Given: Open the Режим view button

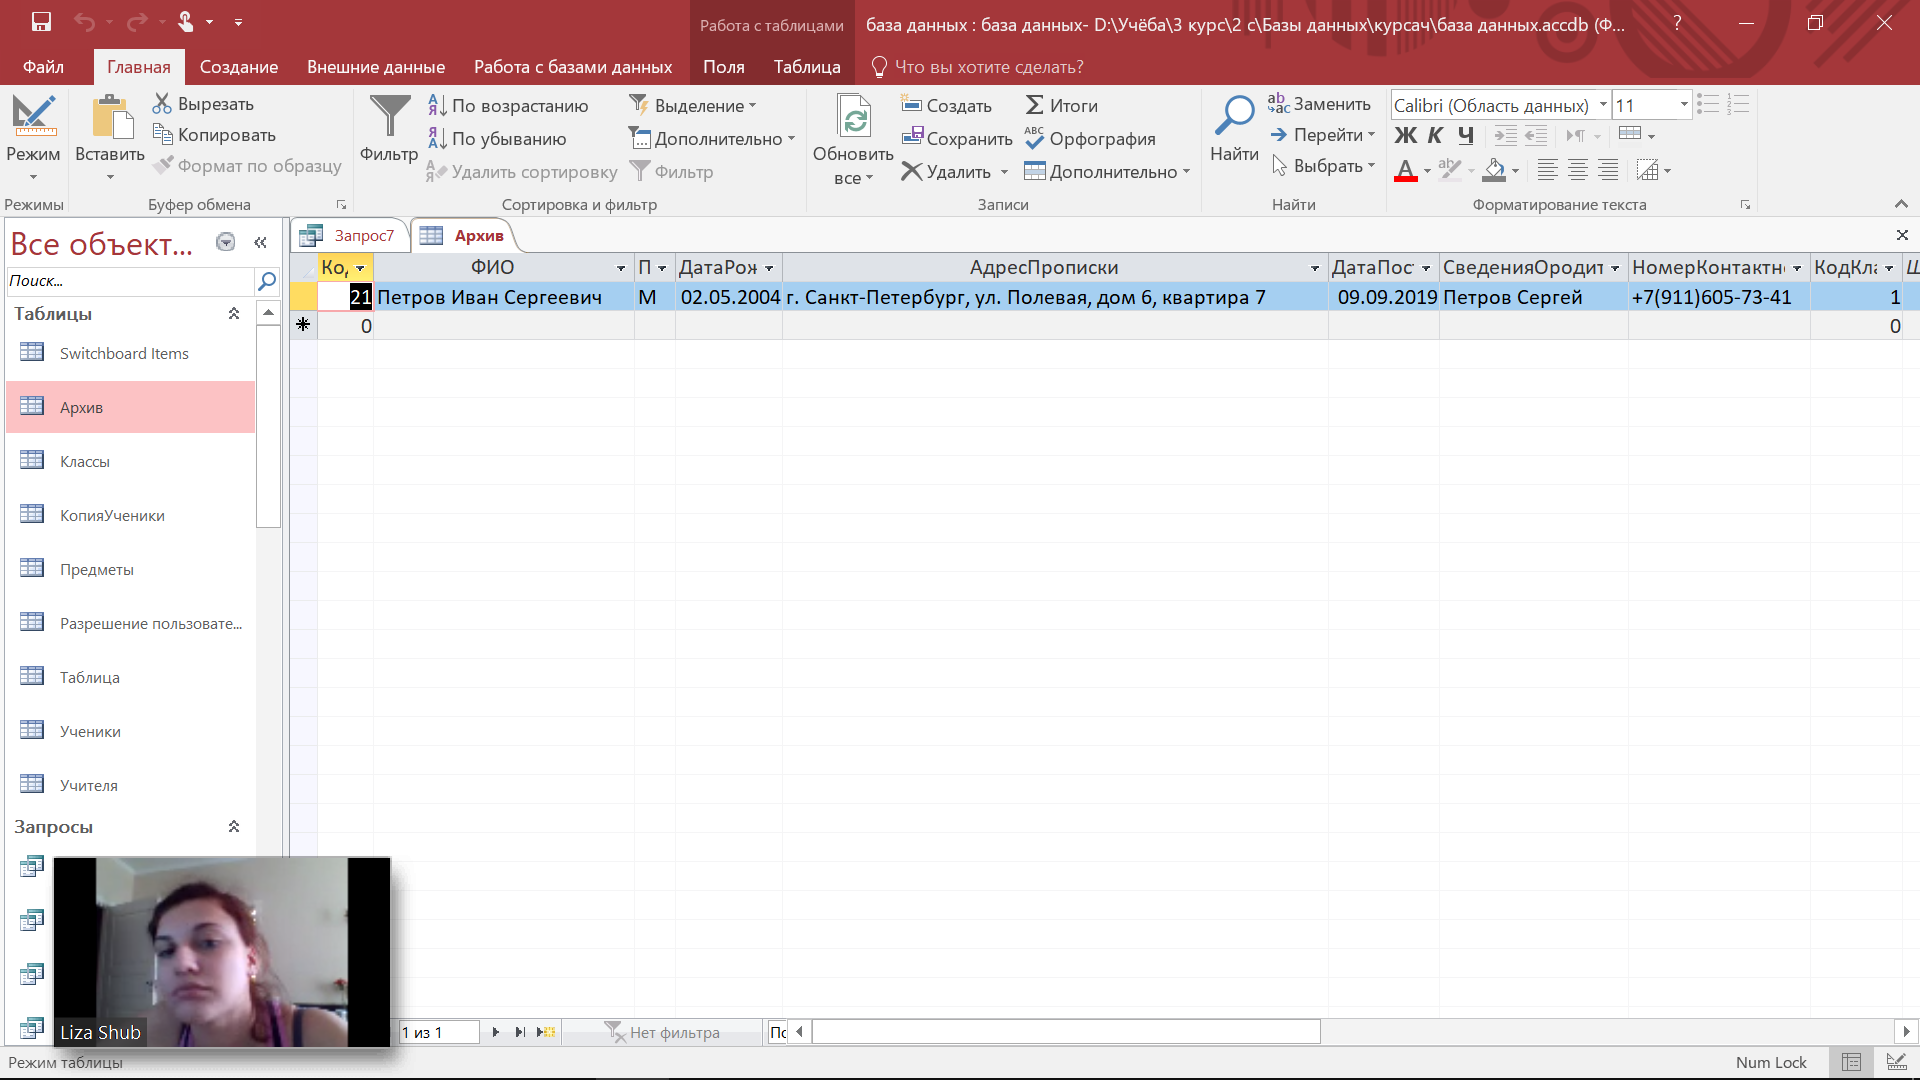Looking at the screenshot, I should 33,138.
